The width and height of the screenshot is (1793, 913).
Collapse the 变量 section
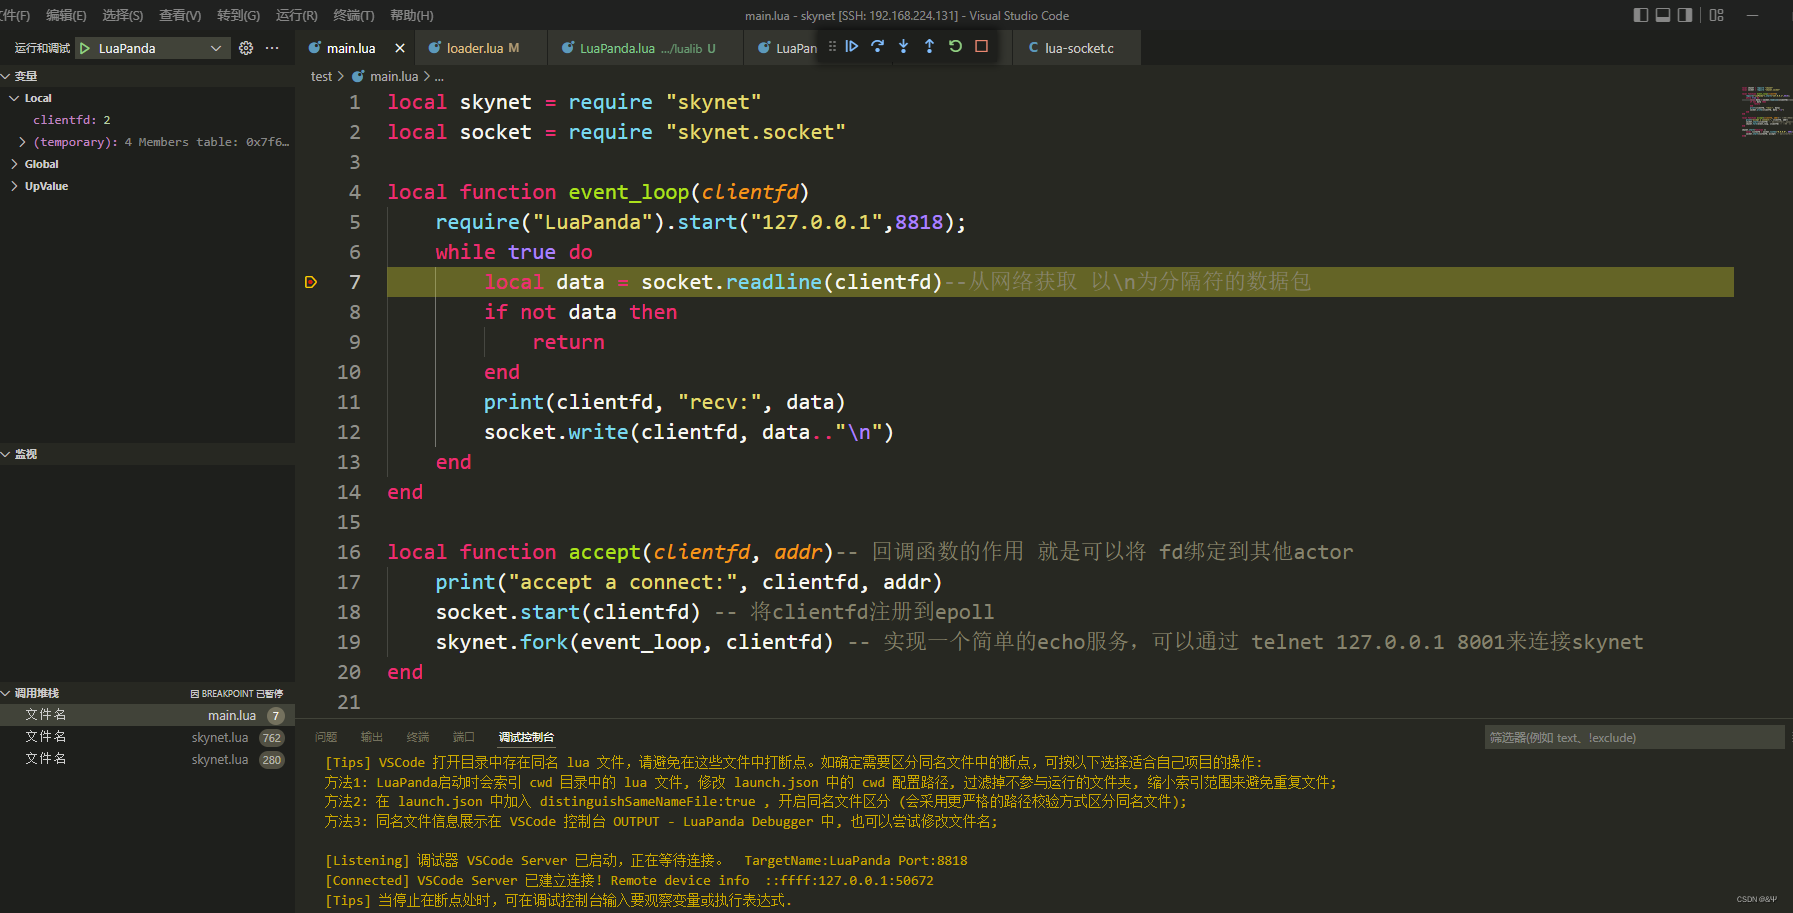(x=6, y=76)
